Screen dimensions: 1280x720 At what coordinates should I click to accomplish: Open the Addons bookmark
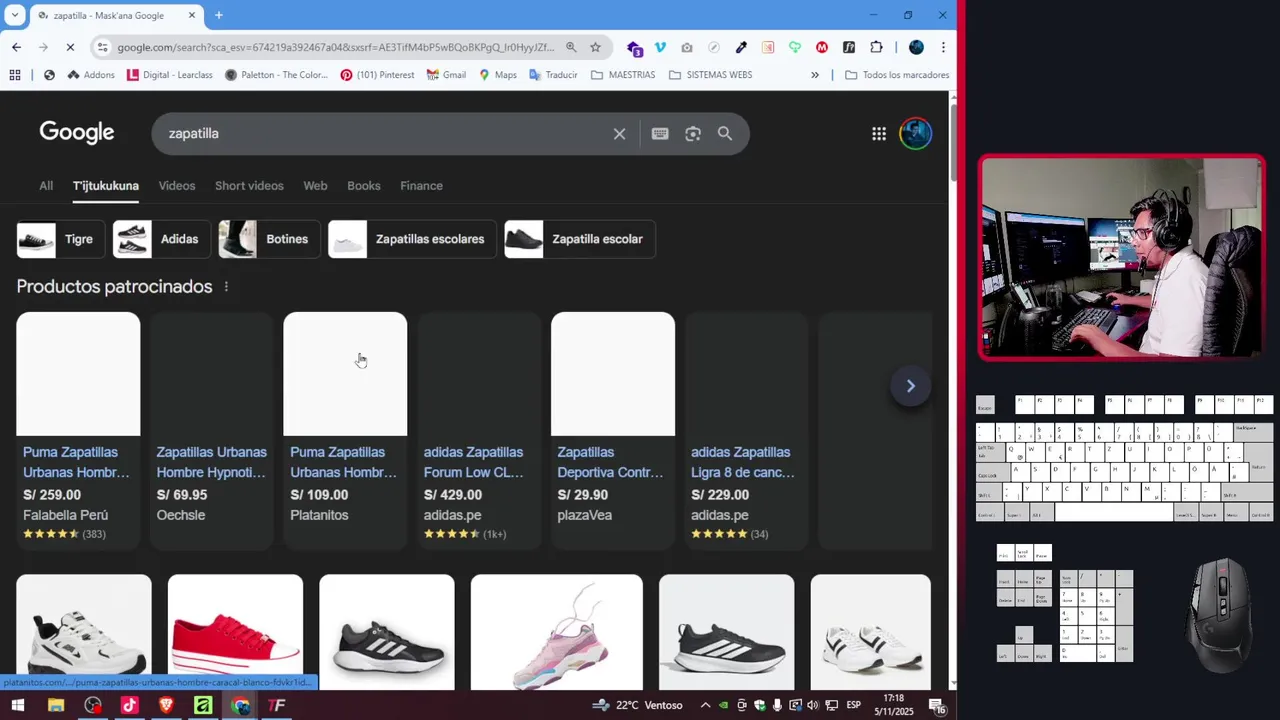click(x=91, y=75)
